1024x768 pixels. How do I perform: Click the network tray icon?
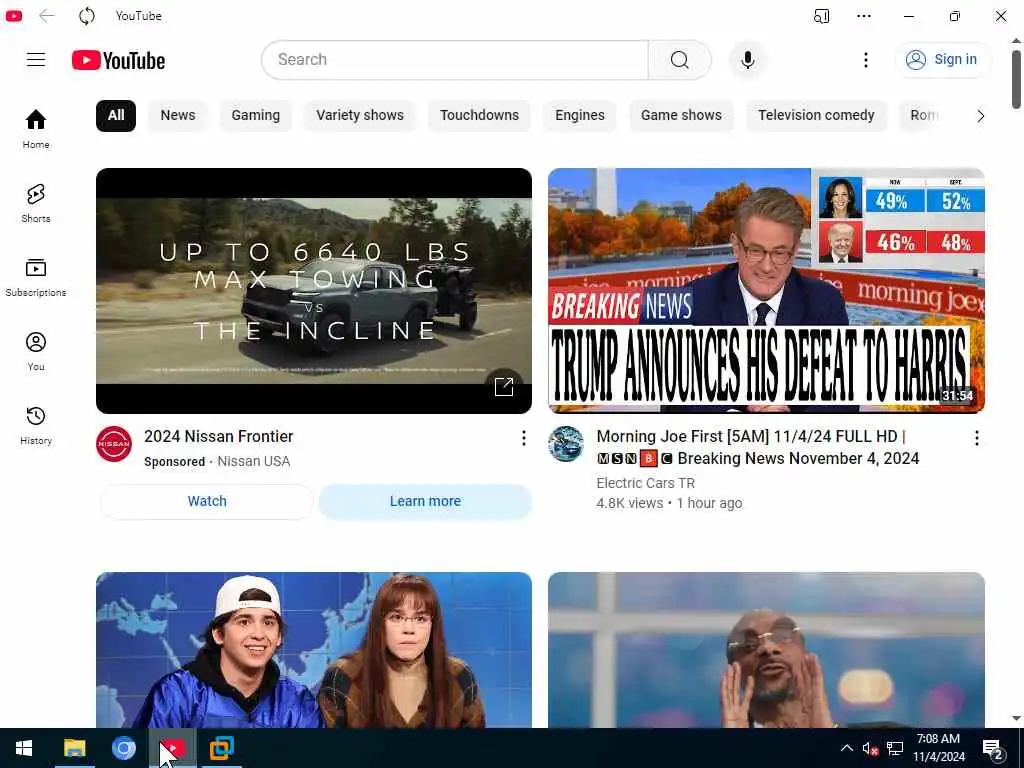tap(895, 749)
